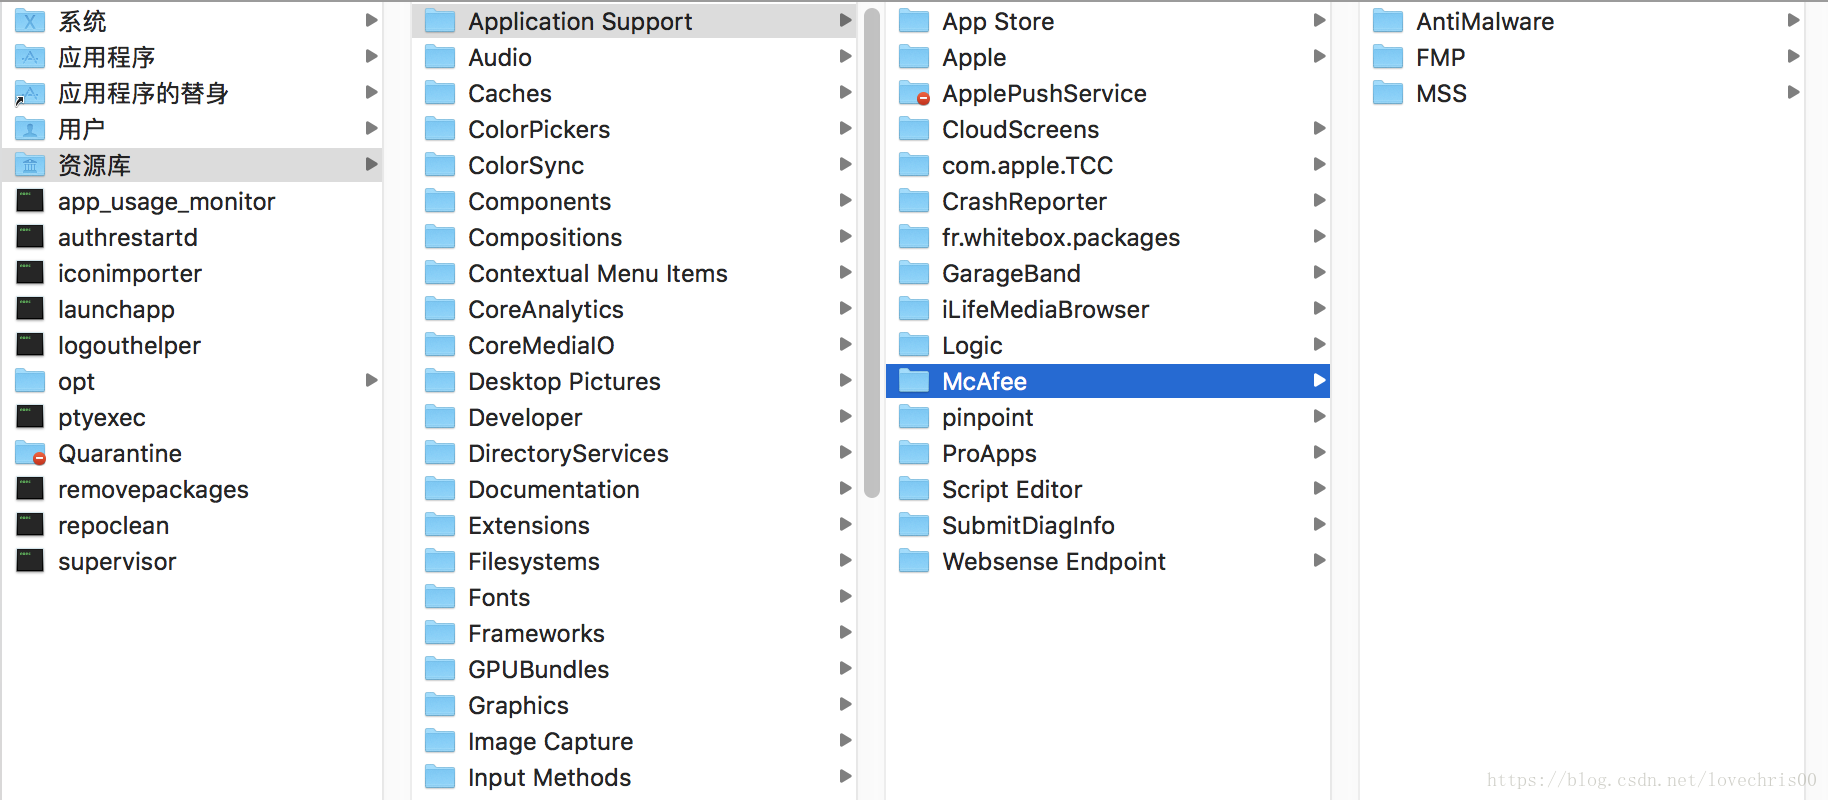Screen dimensions: 1828x800
Task: Open the fr.whitebox.packages folder
Action: pyautogui.click(x=1108, y=237)
